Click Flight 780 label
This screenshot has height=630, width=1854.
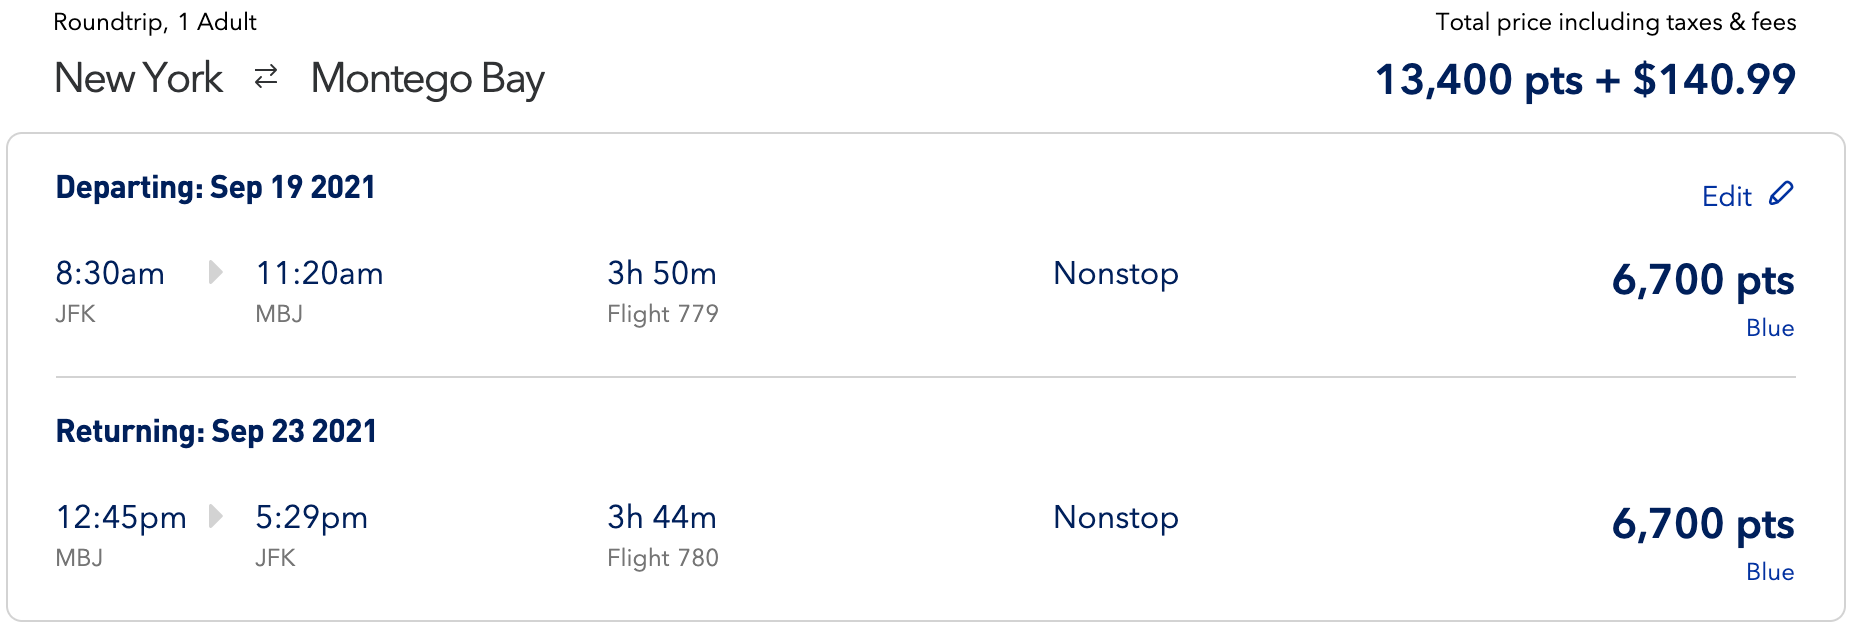click(662, 558)
